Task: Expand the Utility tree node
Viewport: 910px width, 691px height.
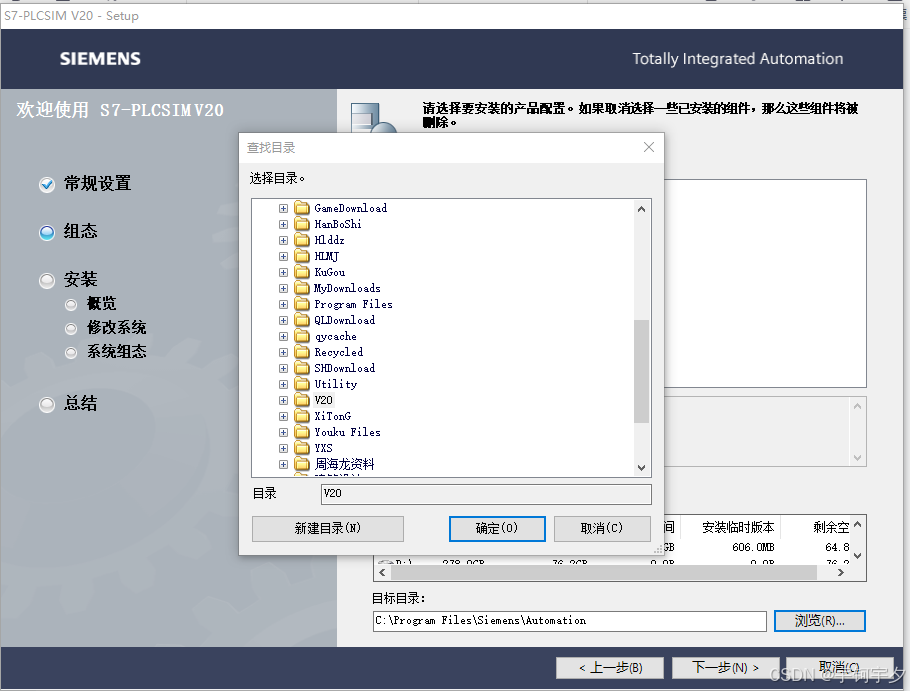Action: pos(283,384)
